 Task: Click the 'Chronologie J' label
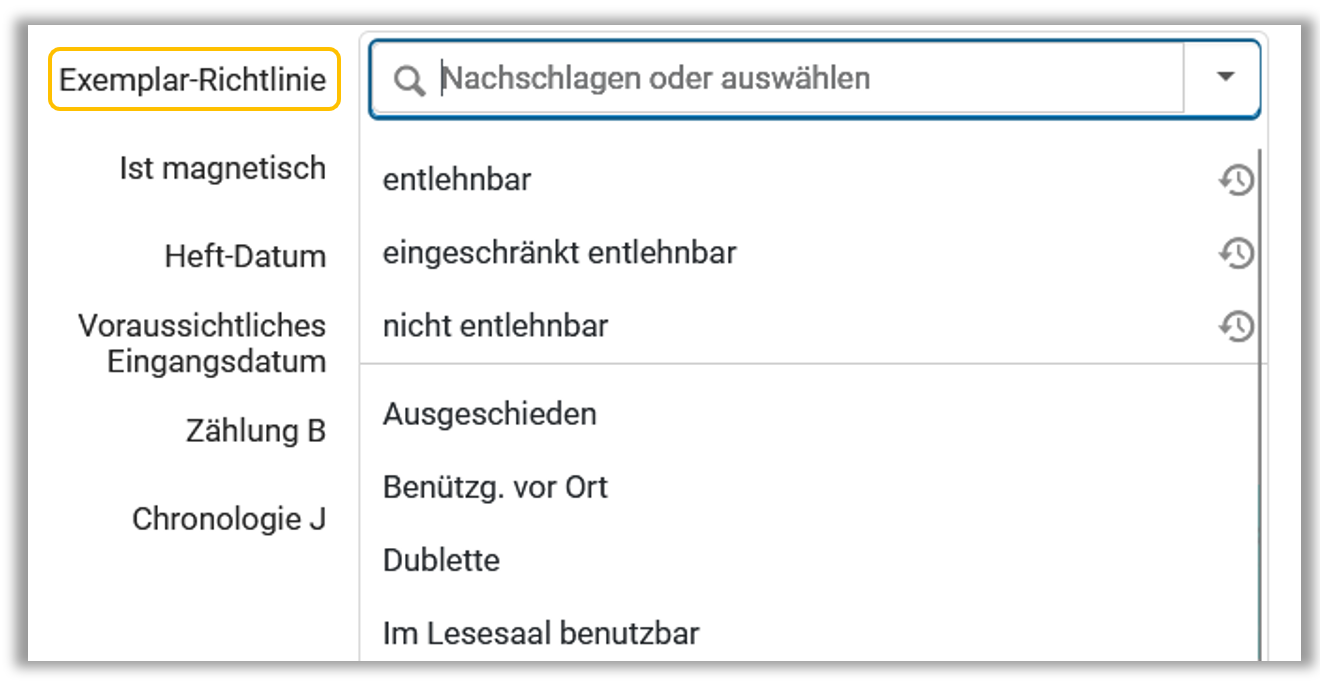click(229, 519)
